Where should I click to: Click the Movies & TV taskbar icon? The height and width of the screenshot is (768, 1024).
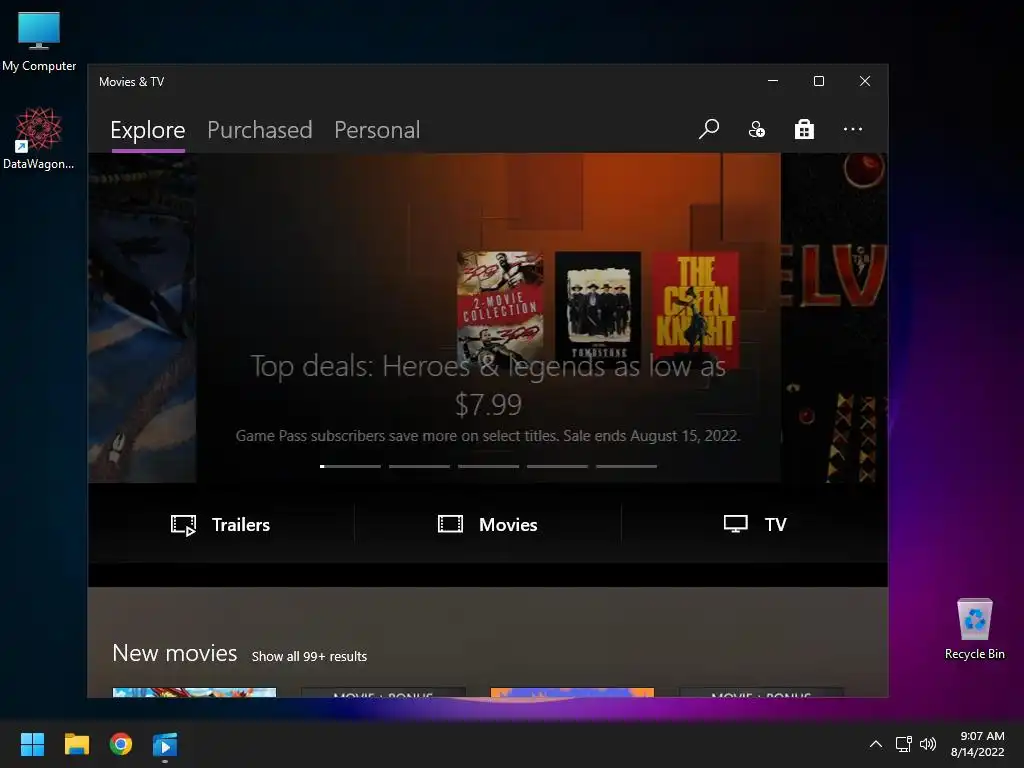tap(165, 745)
